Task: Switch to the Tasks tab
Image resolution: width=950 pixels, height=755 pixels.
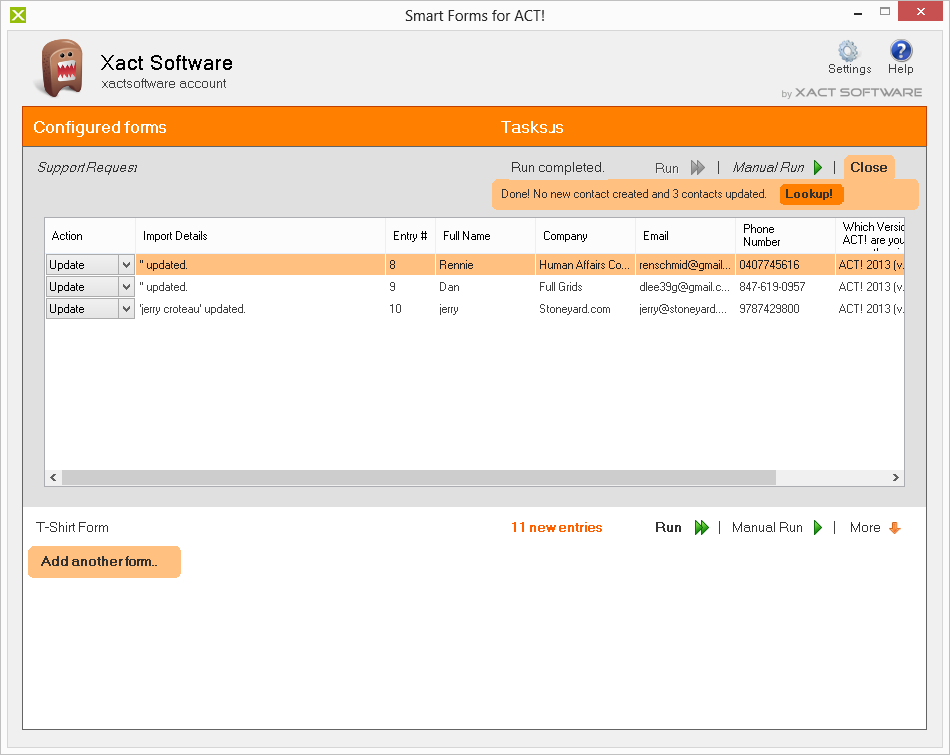Action: 532,127
